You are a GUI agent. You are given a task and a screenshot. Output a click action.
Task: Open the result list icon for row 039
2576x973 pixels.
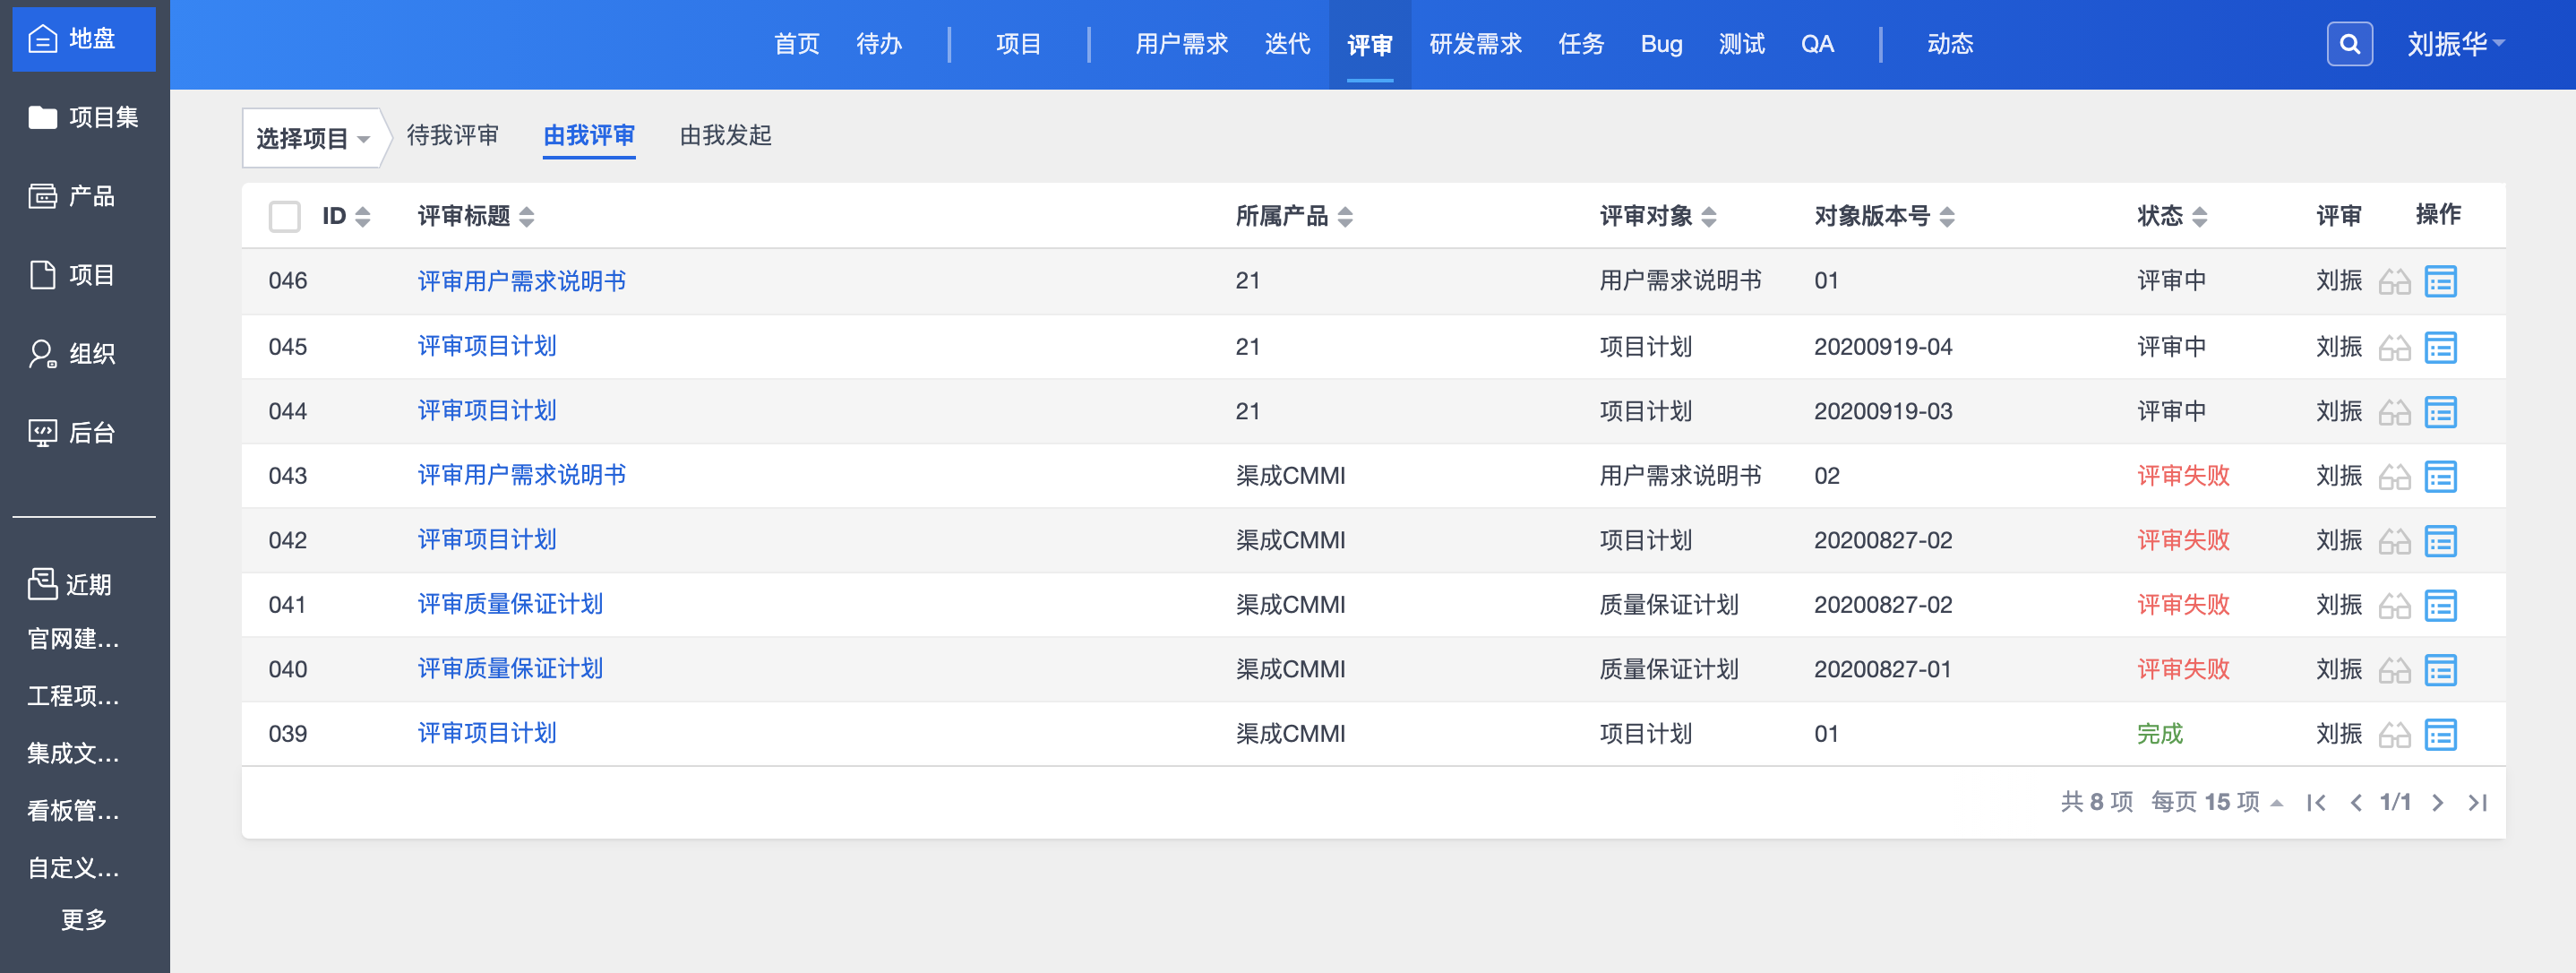[x=2440, y=735]
